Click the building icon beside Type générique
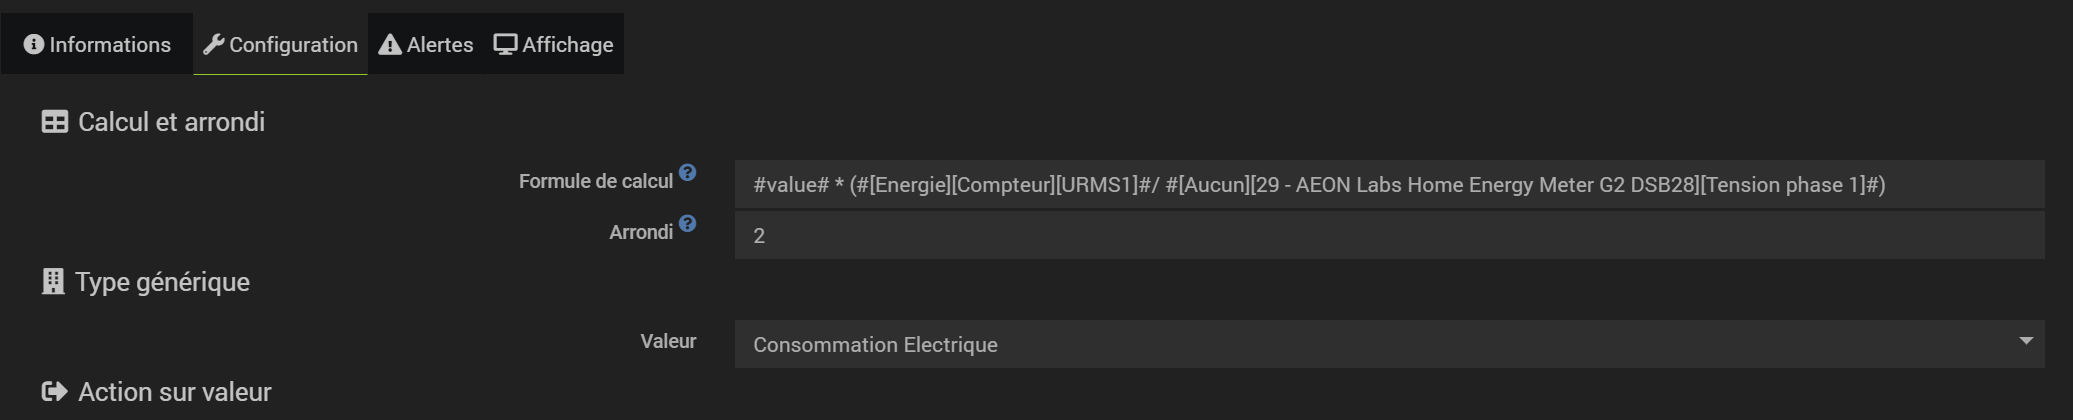 [53, 282]
